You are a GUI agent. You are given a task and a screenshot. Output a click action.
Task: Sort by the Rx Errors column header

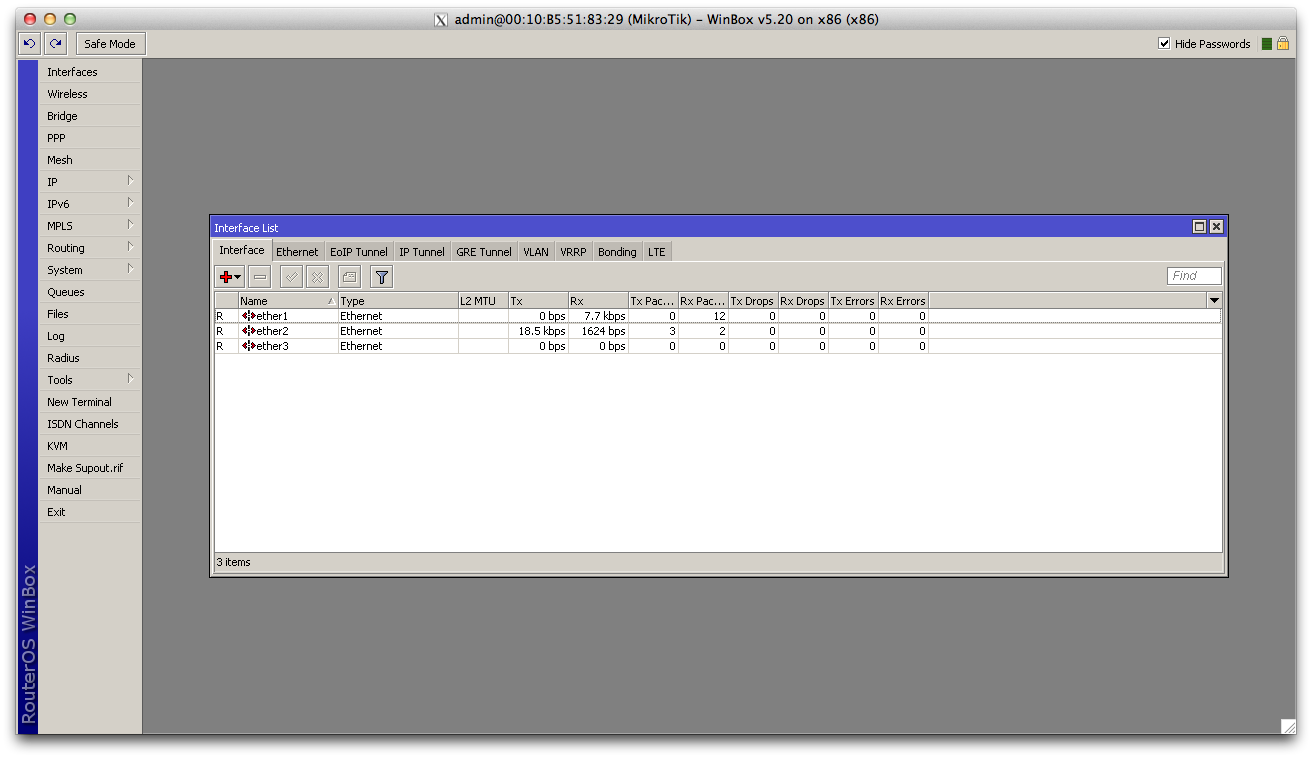(x=903, y=301)
